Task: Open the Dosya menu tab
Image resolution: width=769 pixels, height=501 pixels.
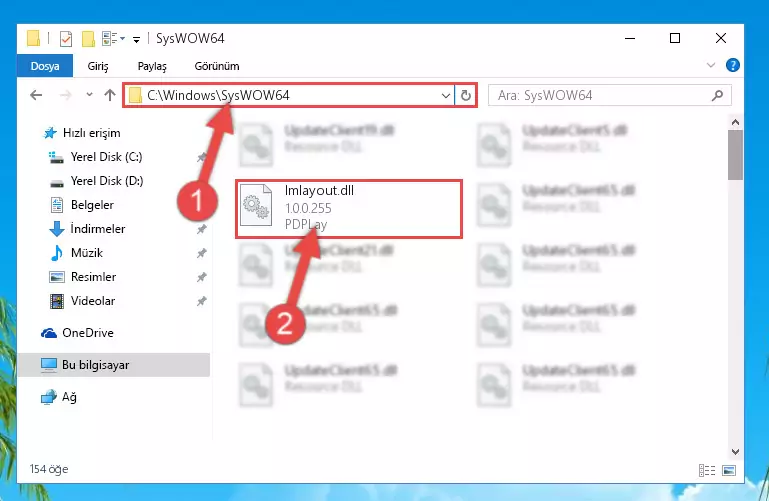Action: point(45,66)
